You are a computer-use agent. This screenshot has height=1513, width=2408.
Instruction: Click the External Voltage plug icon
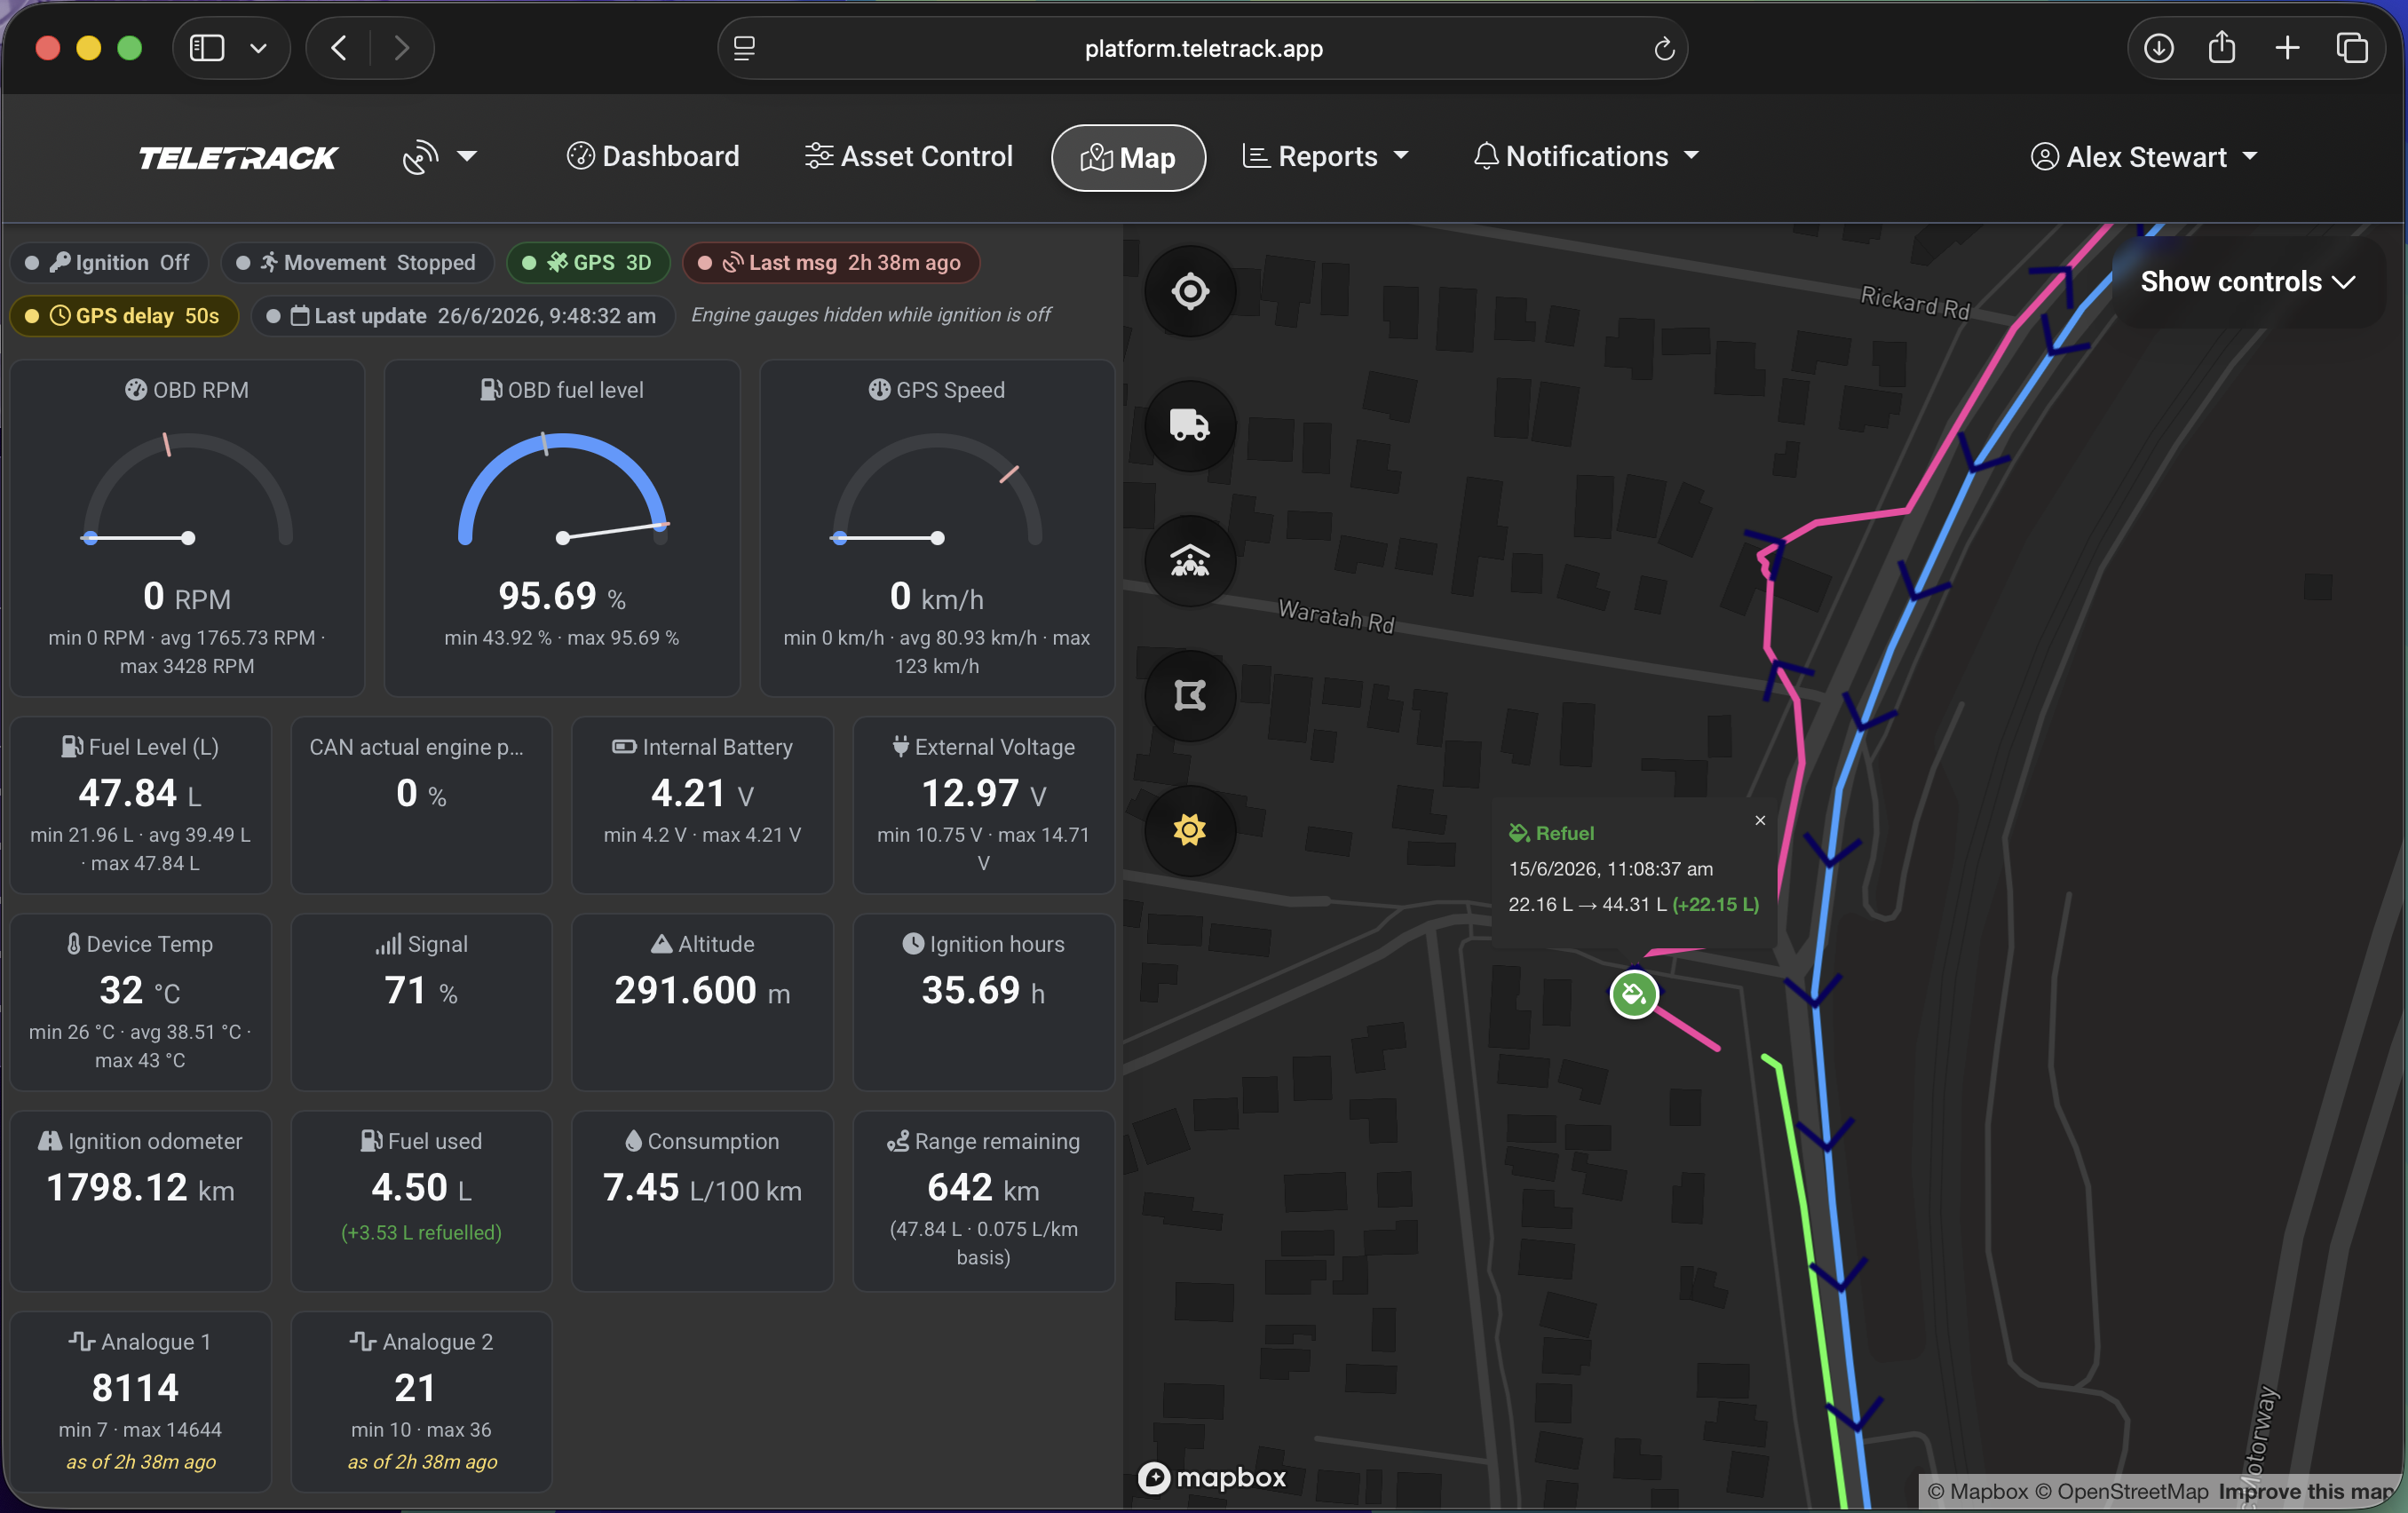click(901, 746)
